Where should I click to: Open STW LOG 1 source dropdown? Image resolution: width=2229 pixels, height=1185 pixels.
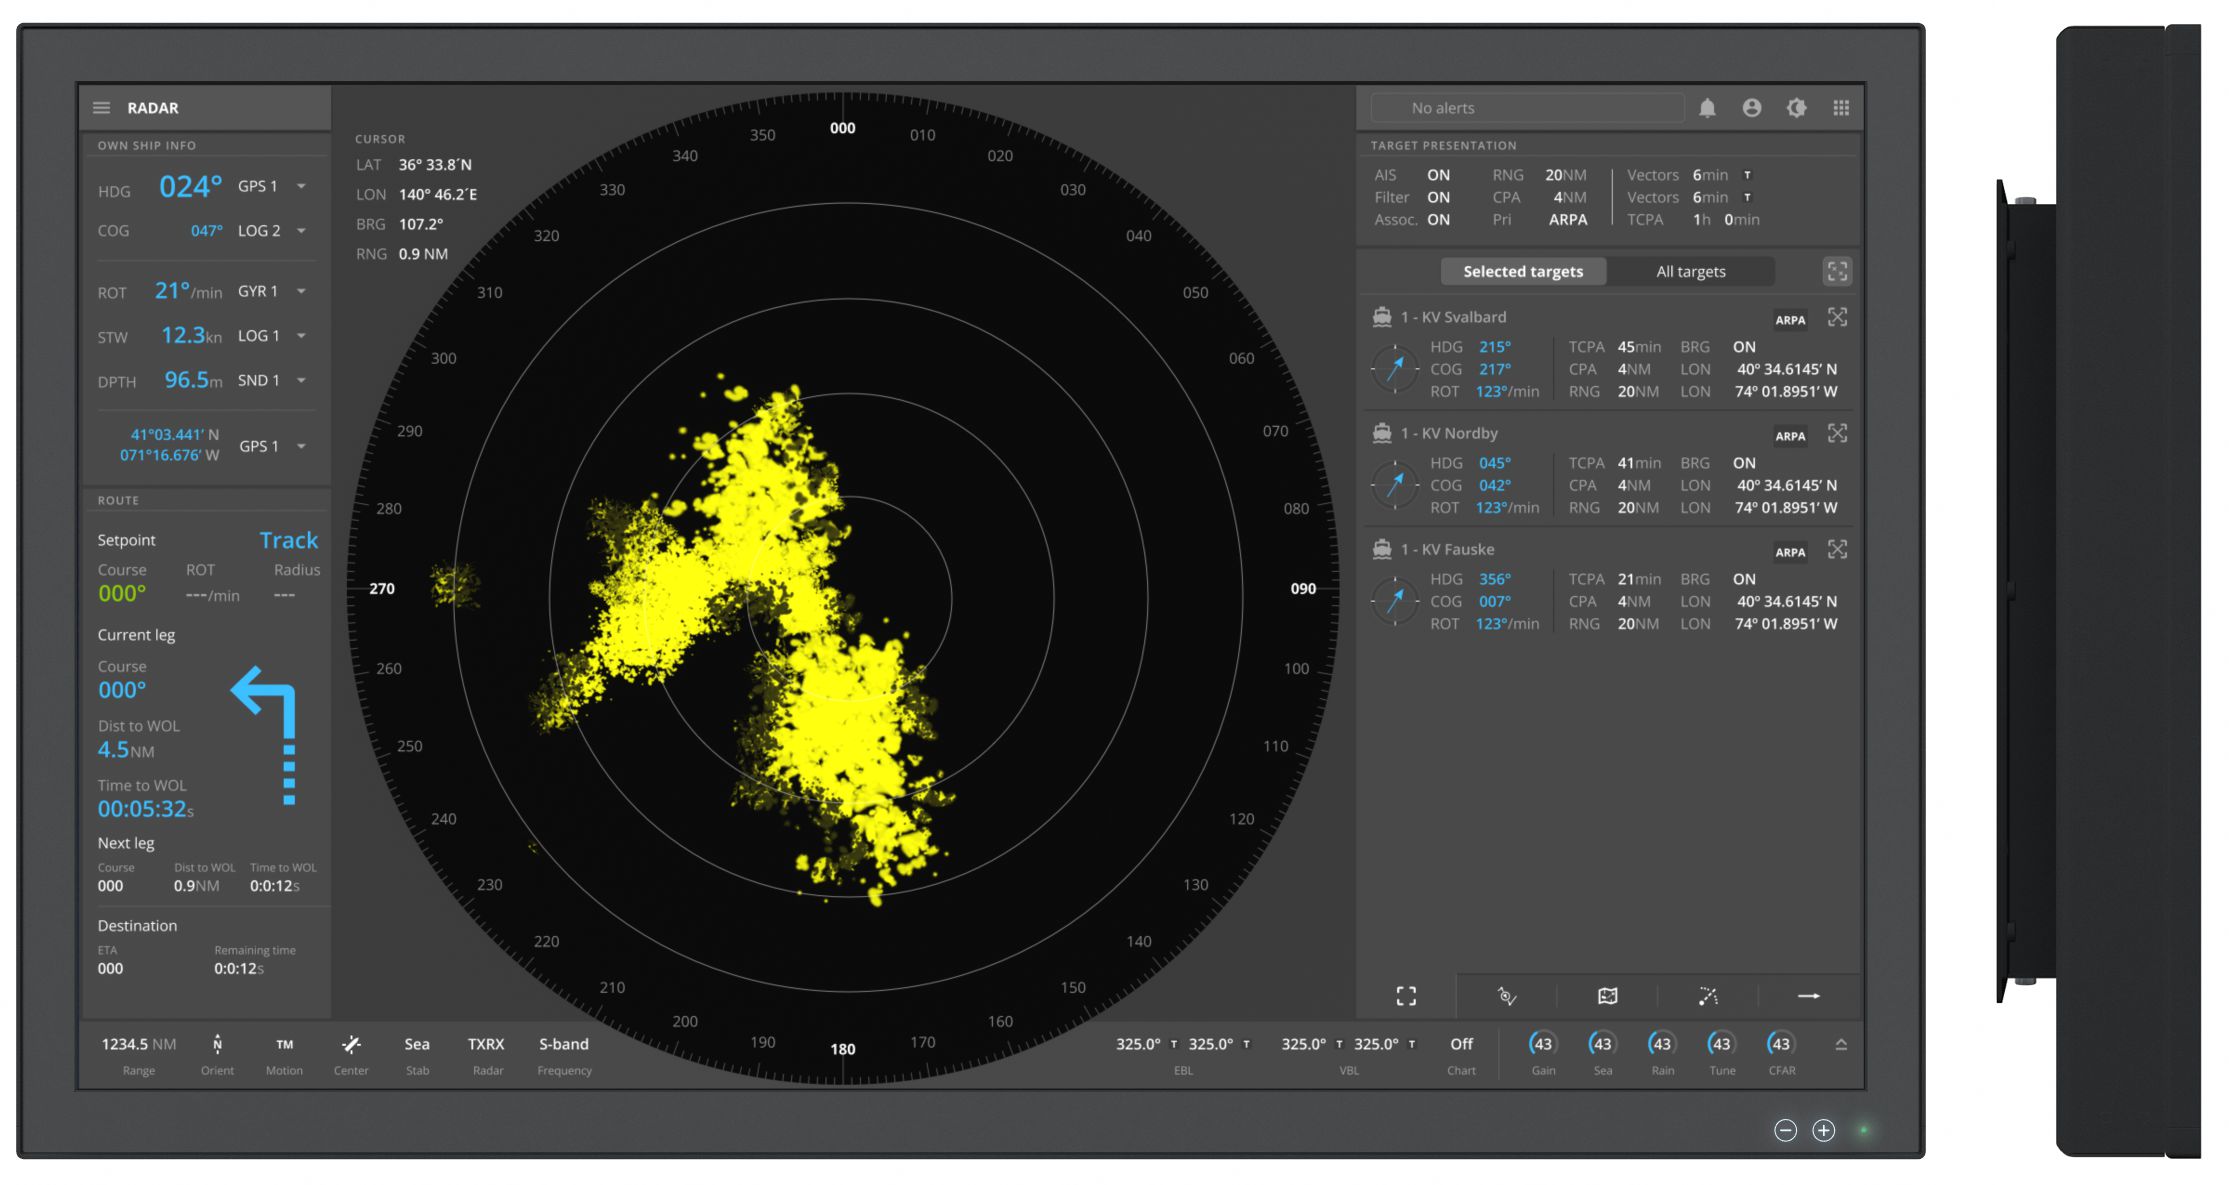click(301, 336)
